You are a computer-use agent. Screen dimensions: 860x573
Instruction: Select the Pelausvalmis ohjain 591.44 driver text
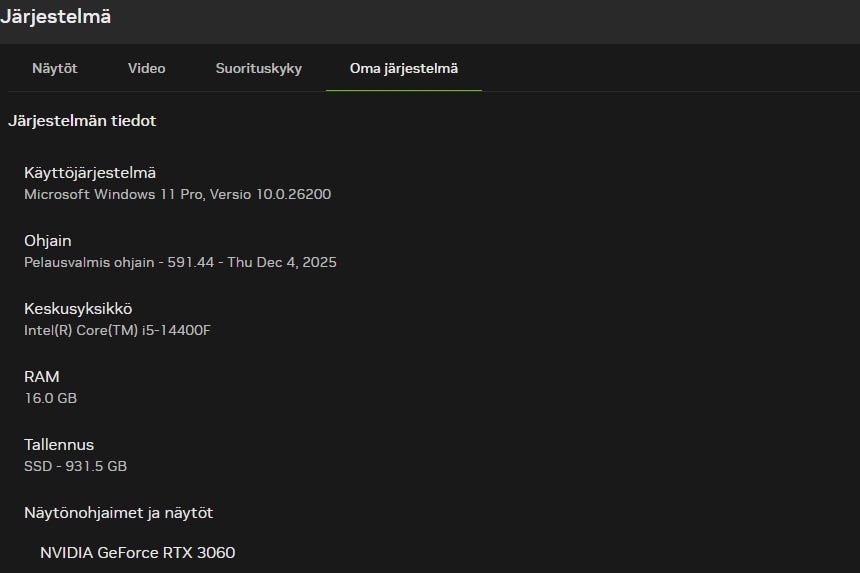pyautogui.click(x=180, y=262)
